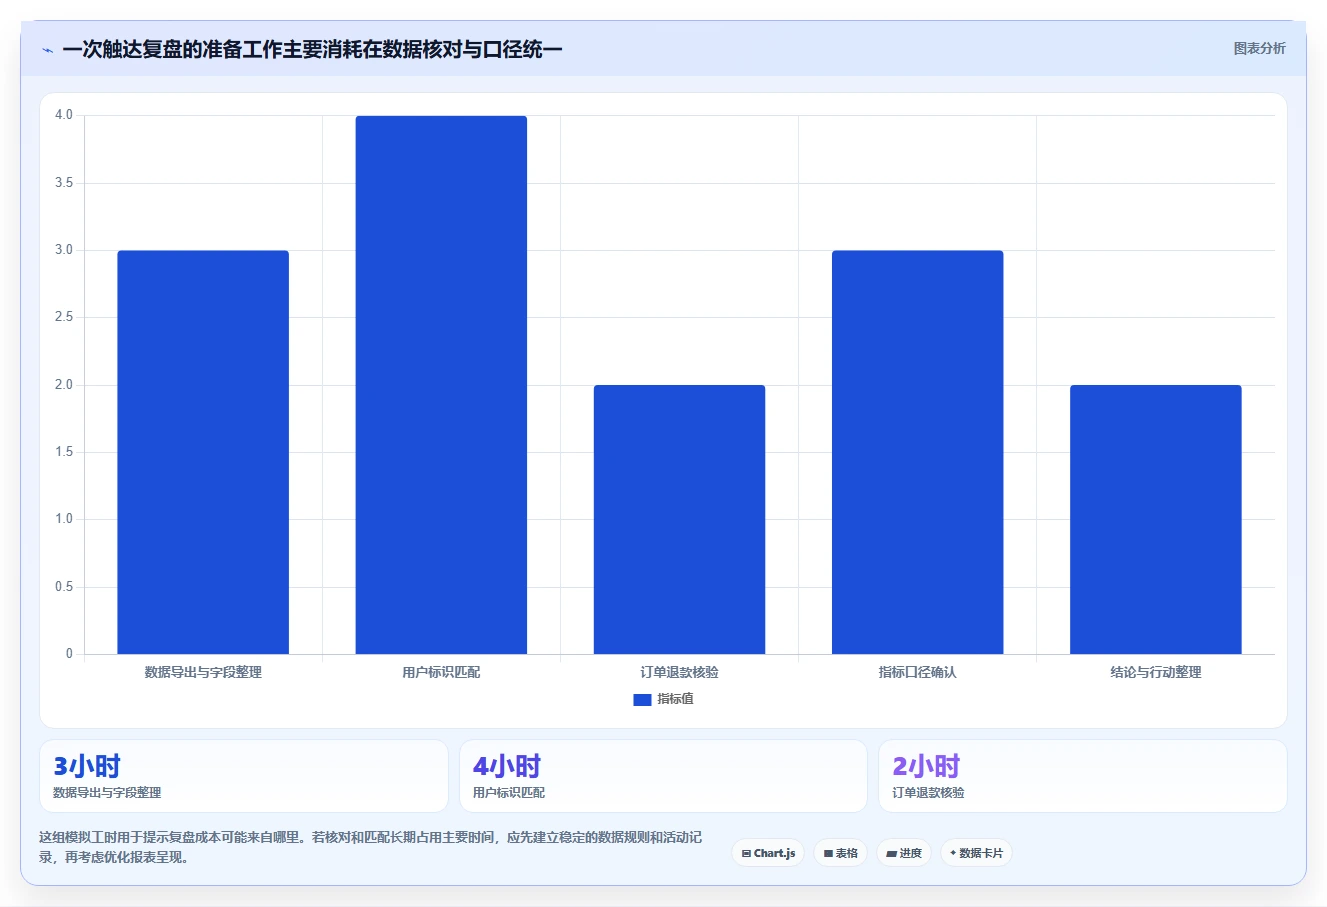Click the 订单退款核验 x-axis label
The image size is (1327, 907).
[679, 672]
